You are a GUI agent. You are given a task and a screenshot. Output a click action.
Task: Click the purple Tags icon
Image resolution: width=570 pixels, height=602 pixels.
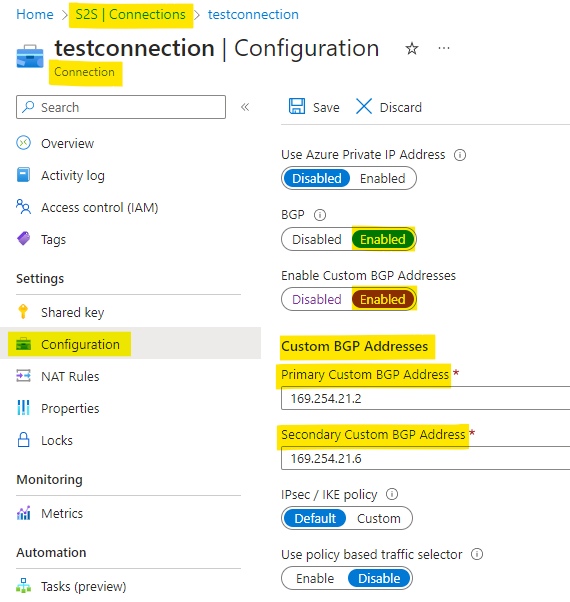[23, 238]
